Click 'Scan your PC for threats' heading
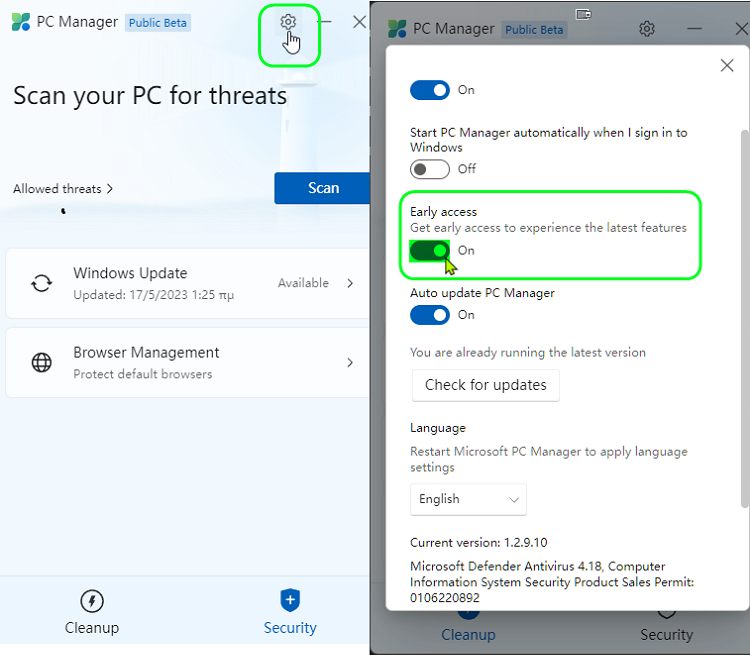The height and width of the screenshot is (655, 750). coord(150,96)
